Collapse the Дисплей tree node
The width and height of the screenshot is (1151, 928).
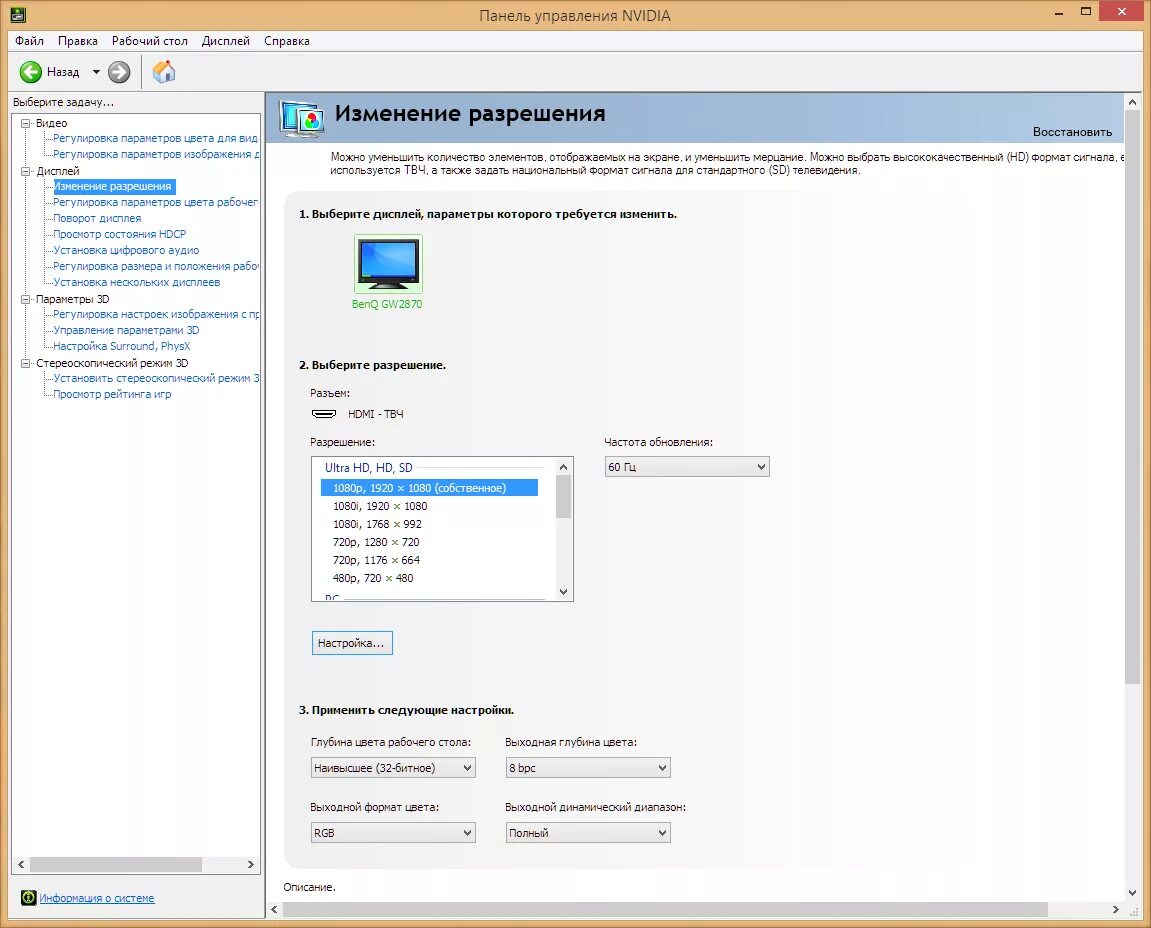coord(26,171)
